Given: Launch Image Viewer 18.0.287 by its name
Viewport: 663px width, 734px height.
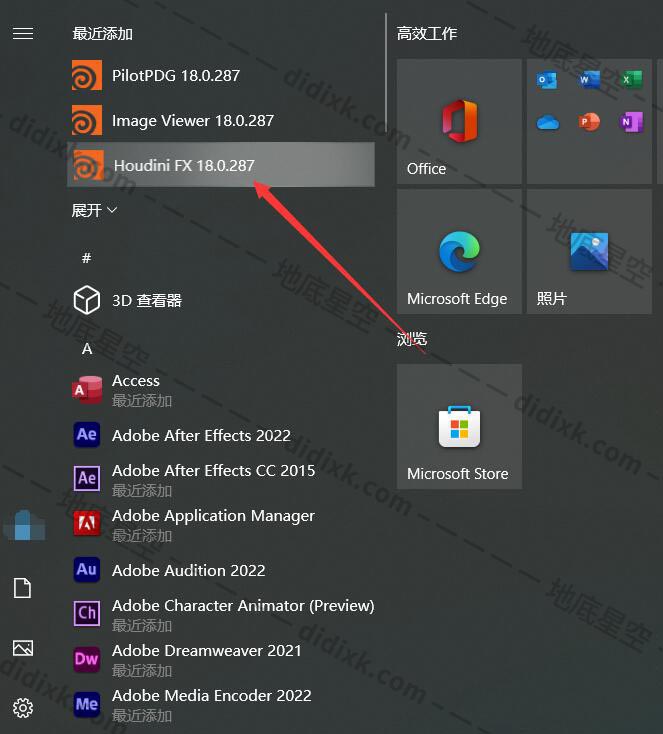Looking at the screenshot, I should (x=193, y=120).
